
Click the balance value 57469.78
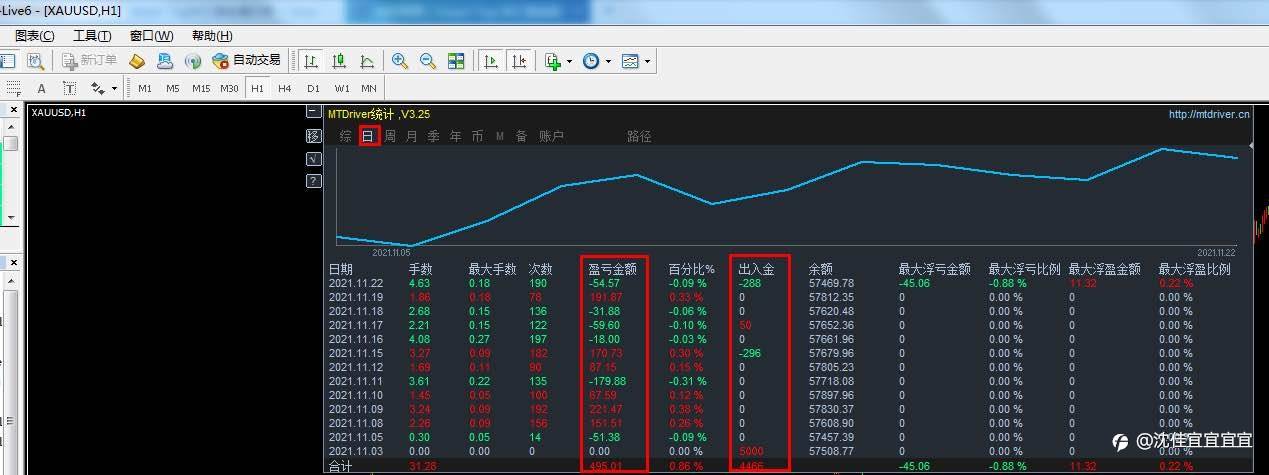tap(831, 283)
